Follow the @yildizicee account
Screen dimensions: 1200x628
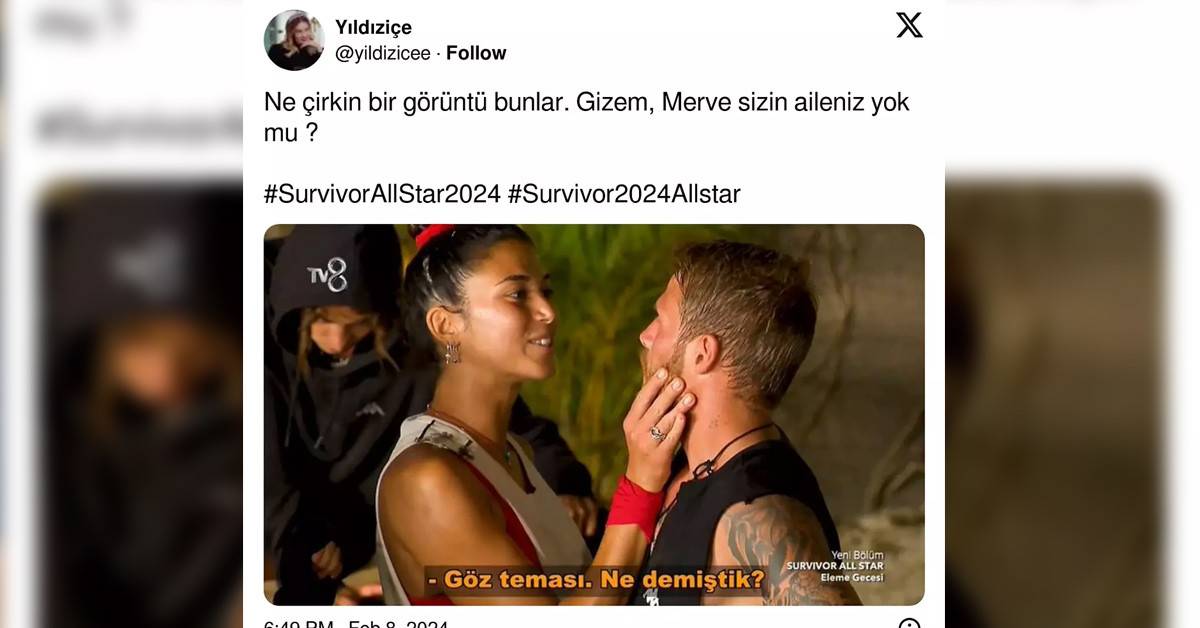coord(476,53)
